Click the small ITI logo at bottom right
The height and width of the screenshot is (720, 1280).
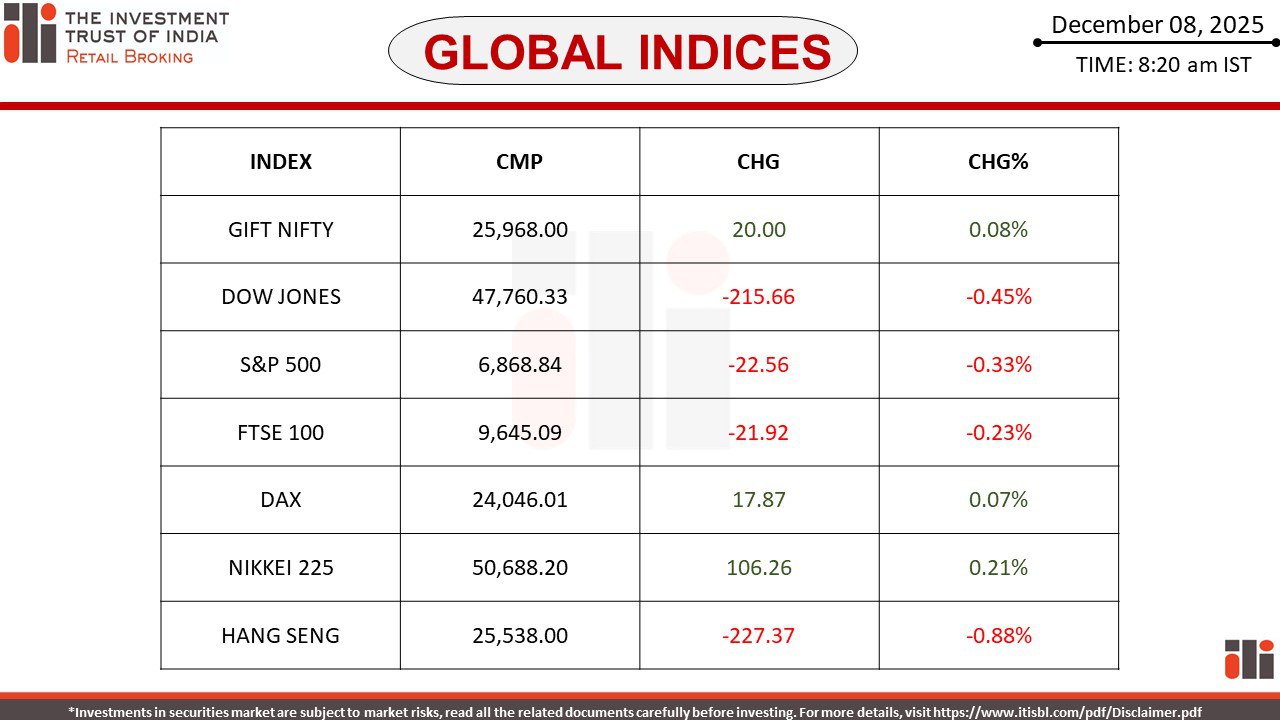(1249, 658)
